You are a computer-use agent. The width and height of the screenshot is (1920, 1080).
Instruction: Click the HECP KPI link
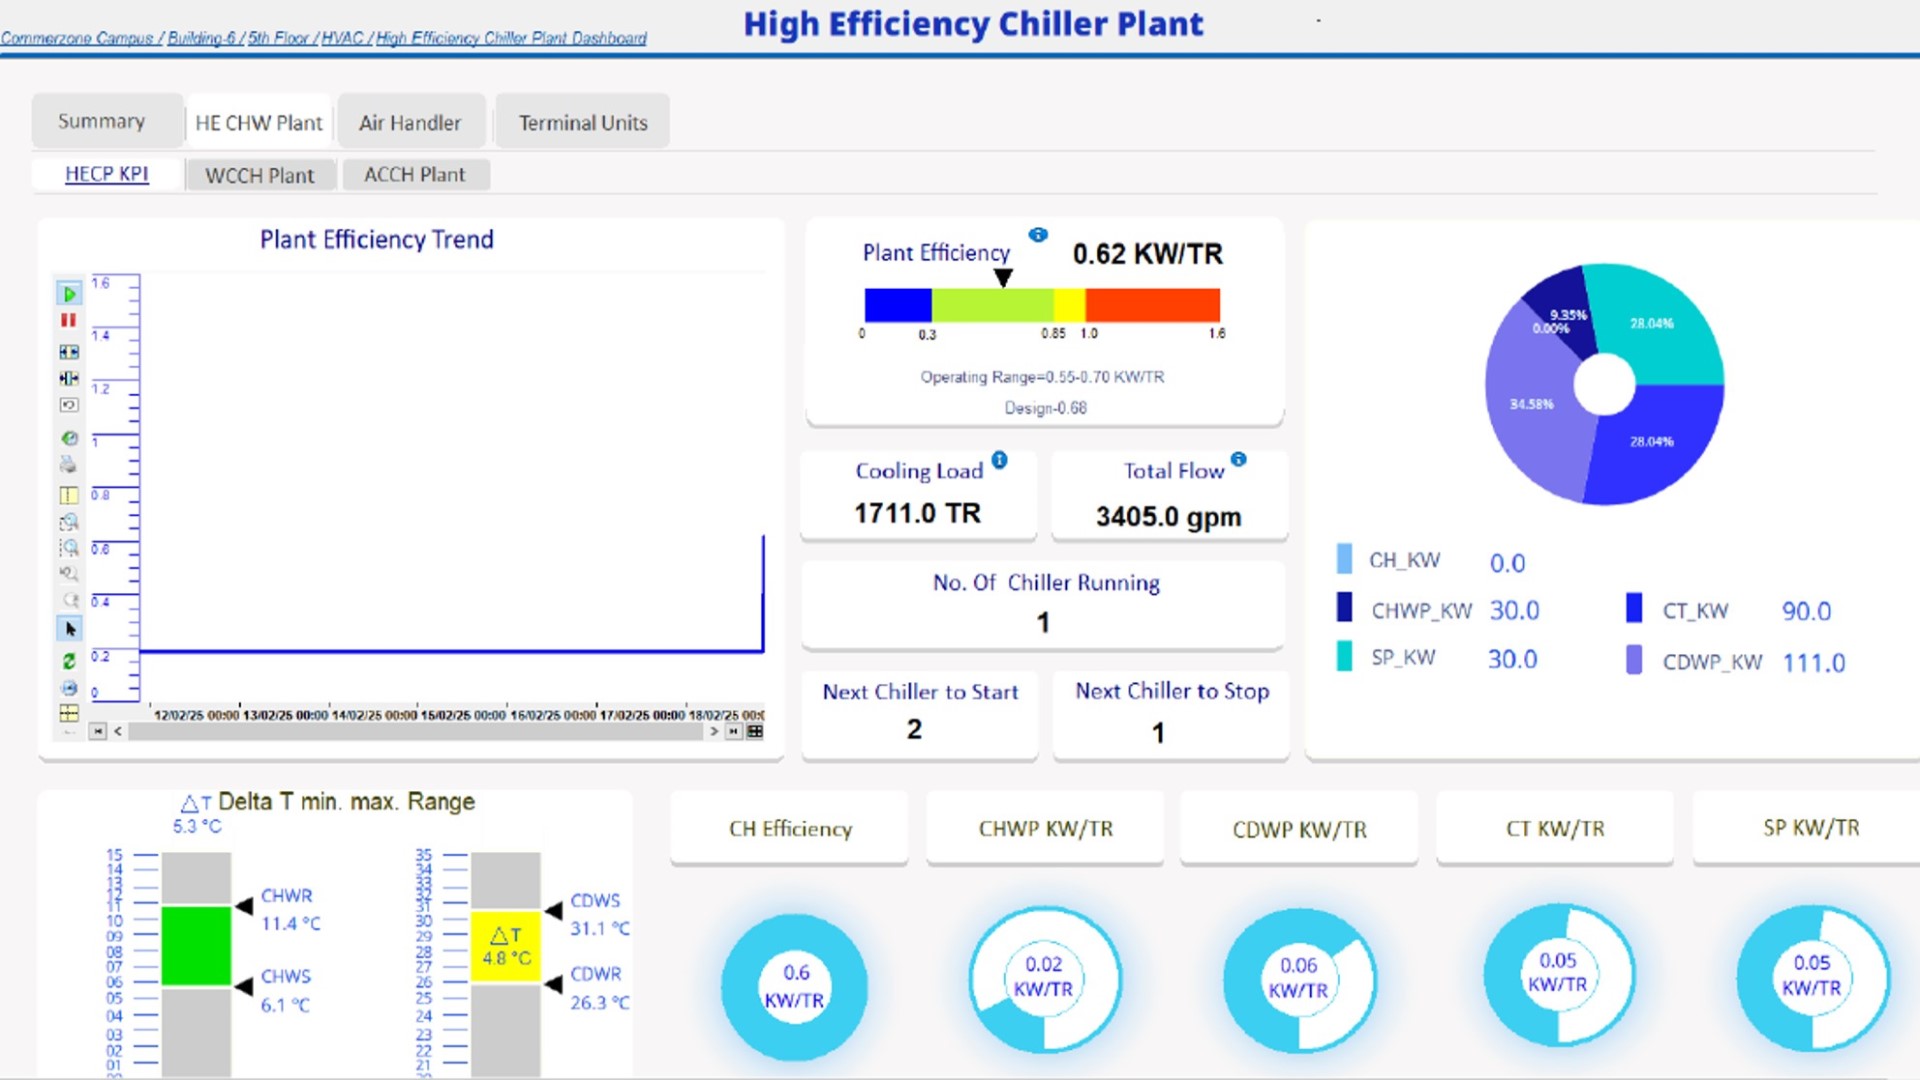[x=106, y=174]
